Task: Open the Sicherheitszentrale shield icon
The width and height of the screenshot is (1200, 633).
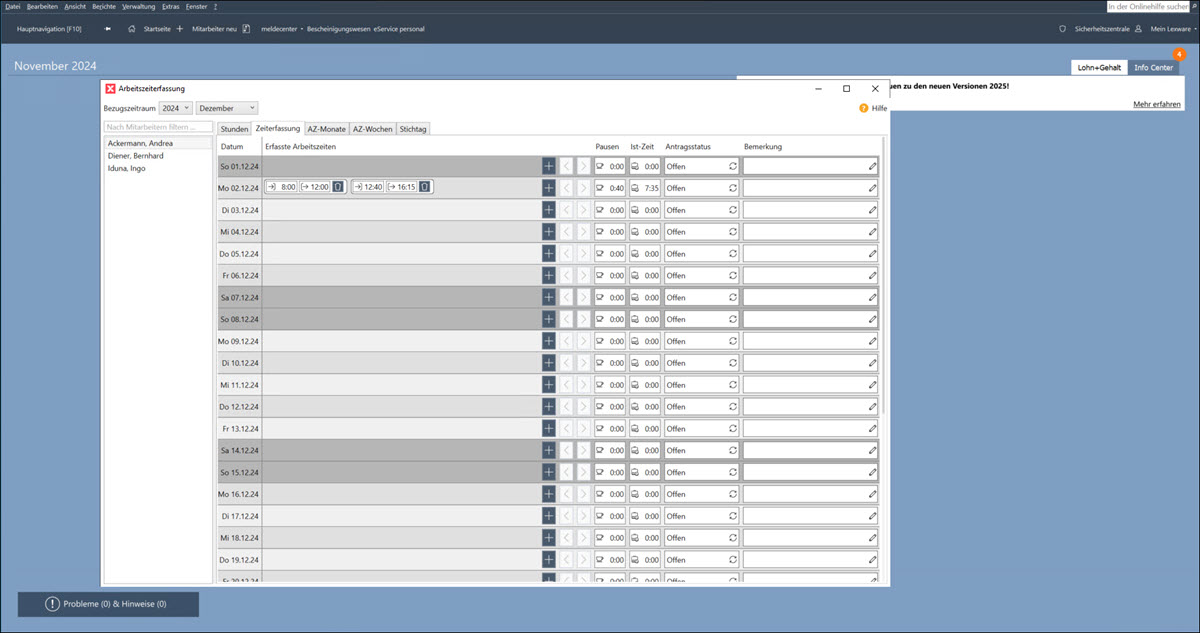Action: pos(1062,29)
